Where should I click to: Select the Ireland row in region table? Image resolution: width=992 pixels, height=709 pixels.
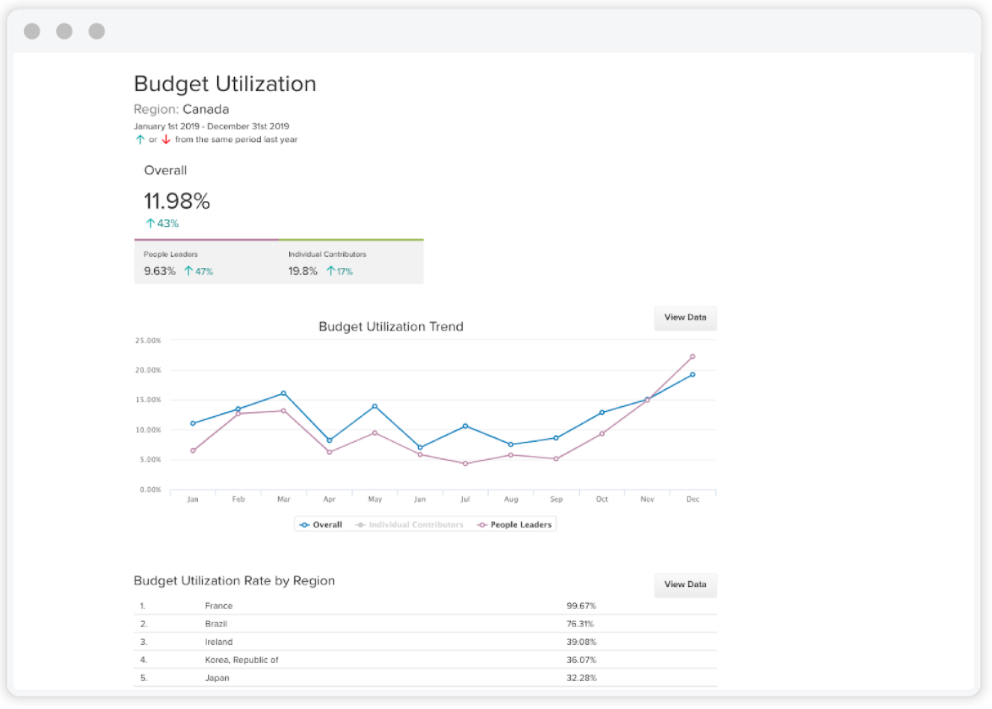coord(425,642)
